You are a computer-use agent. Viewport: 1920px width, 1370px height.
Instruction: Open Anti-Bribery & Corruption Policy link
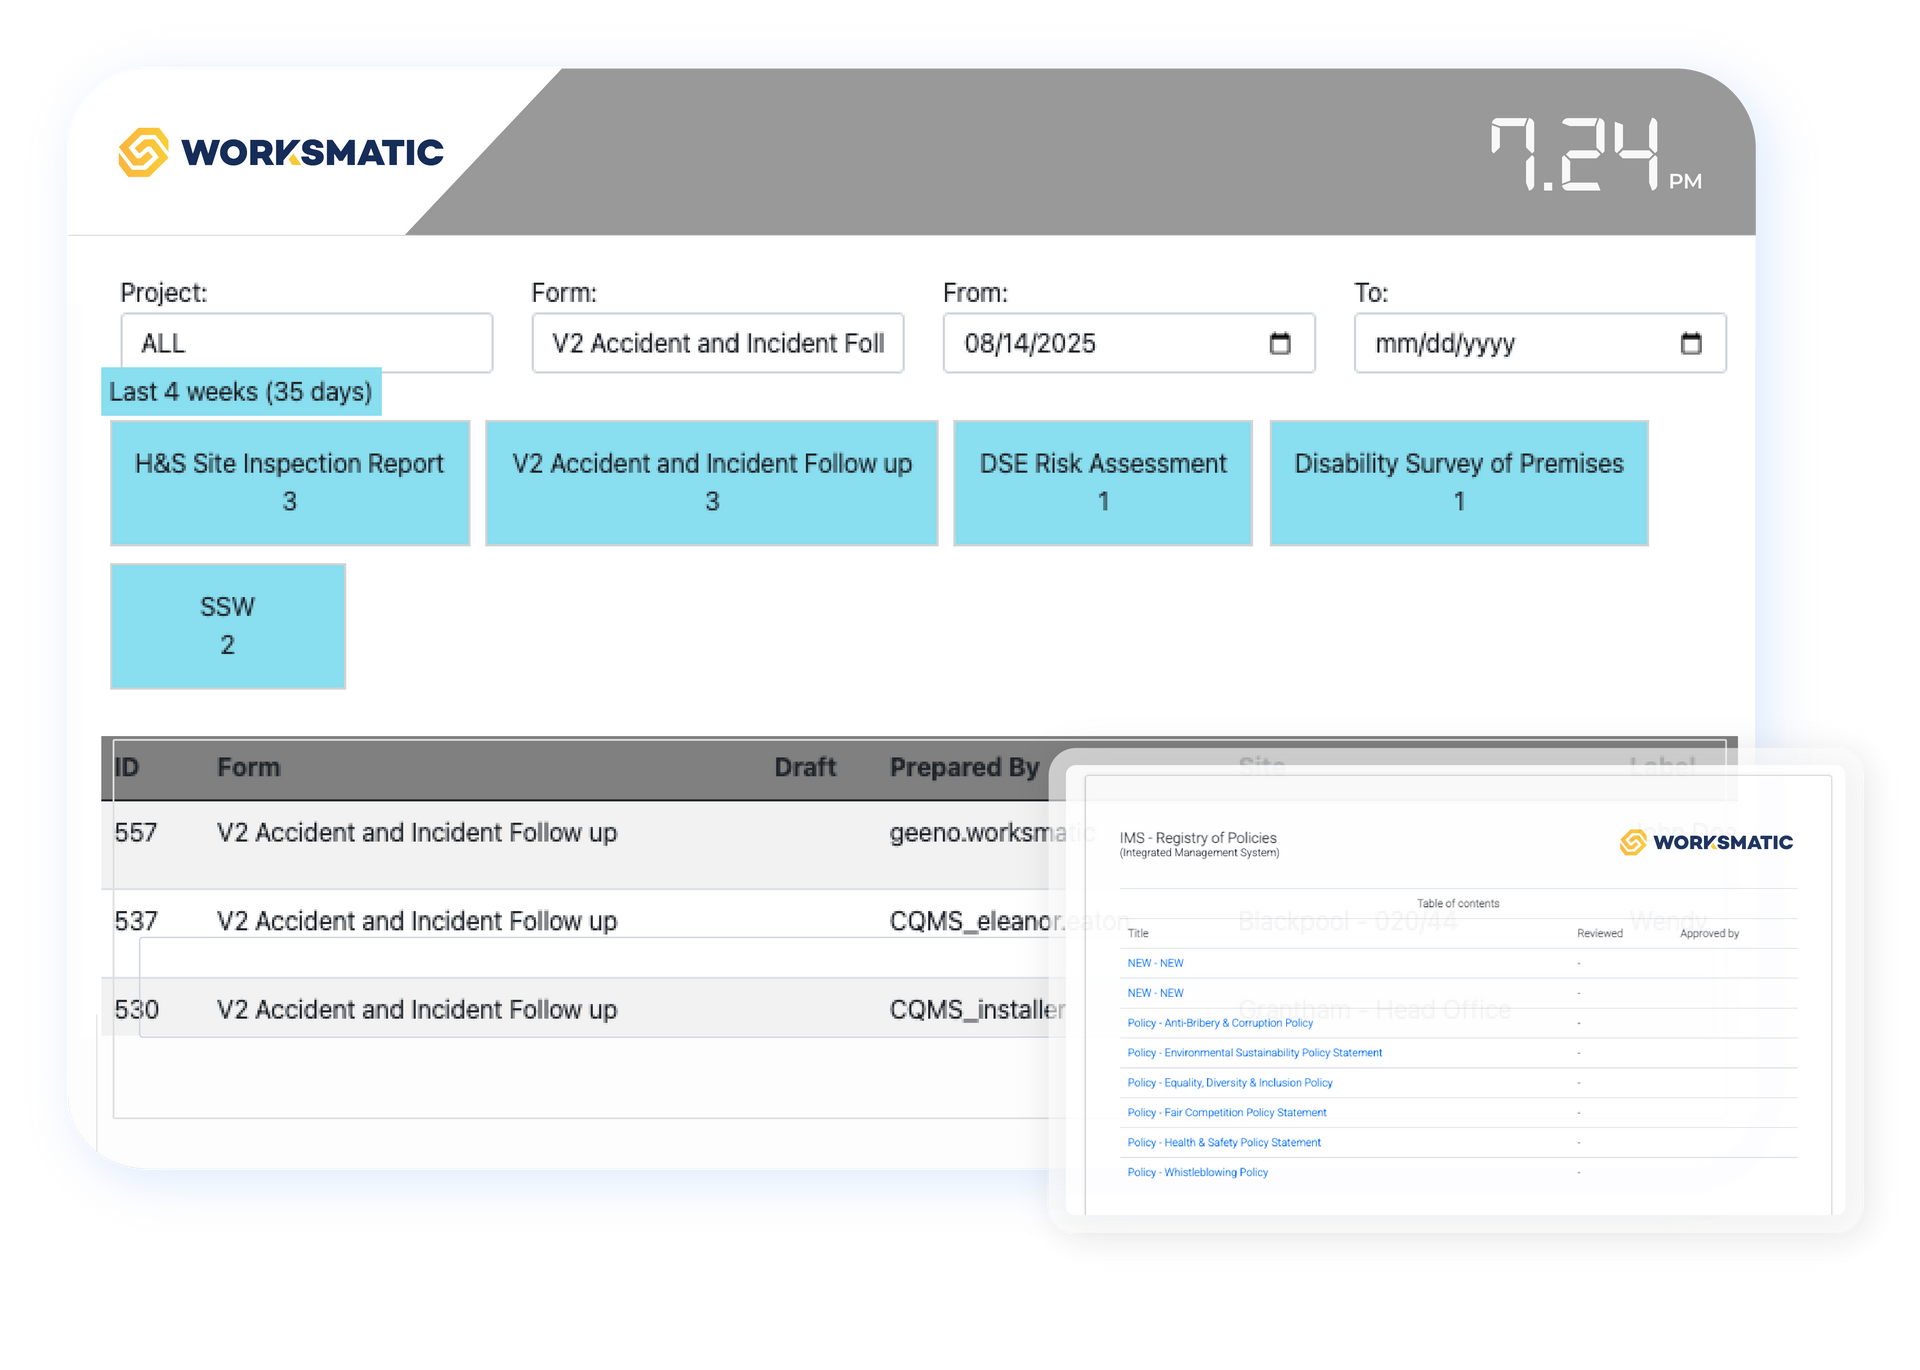[x=1220, y=1023]
